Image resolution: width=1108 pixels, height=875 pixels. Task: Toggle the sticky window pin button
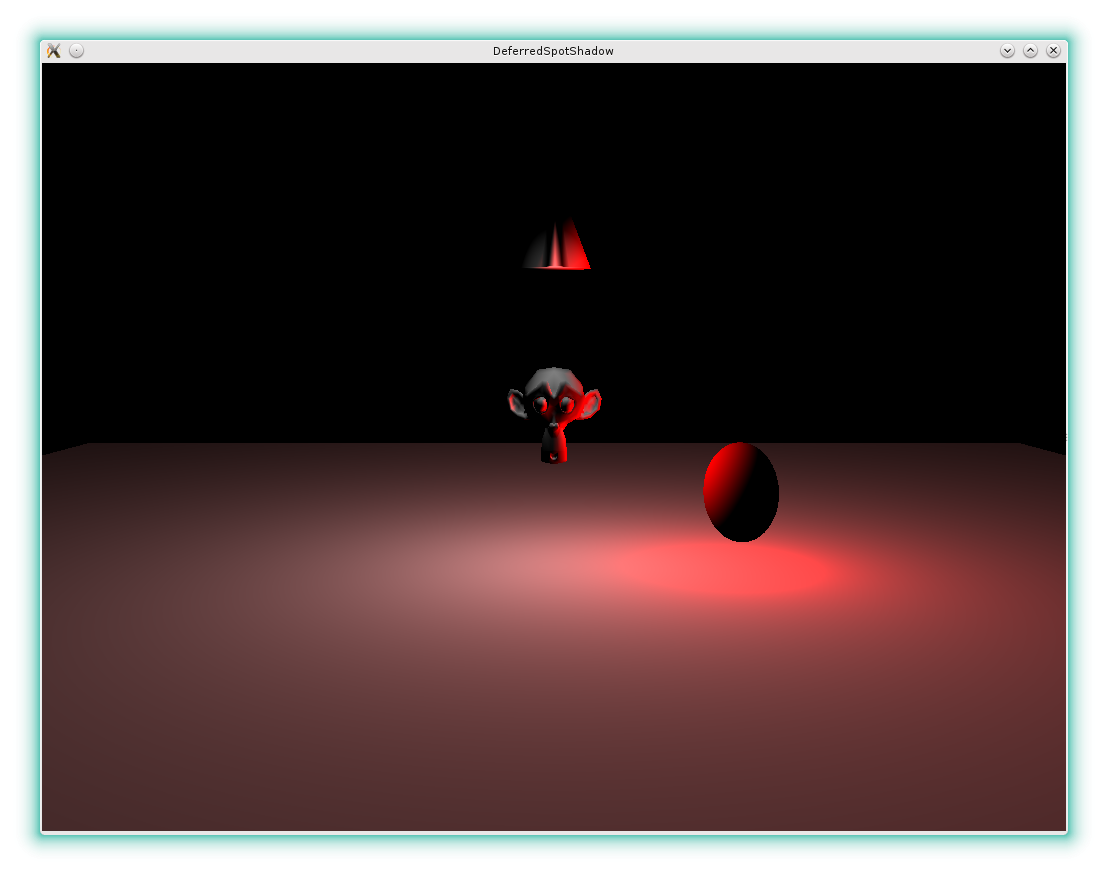(76, 51)
